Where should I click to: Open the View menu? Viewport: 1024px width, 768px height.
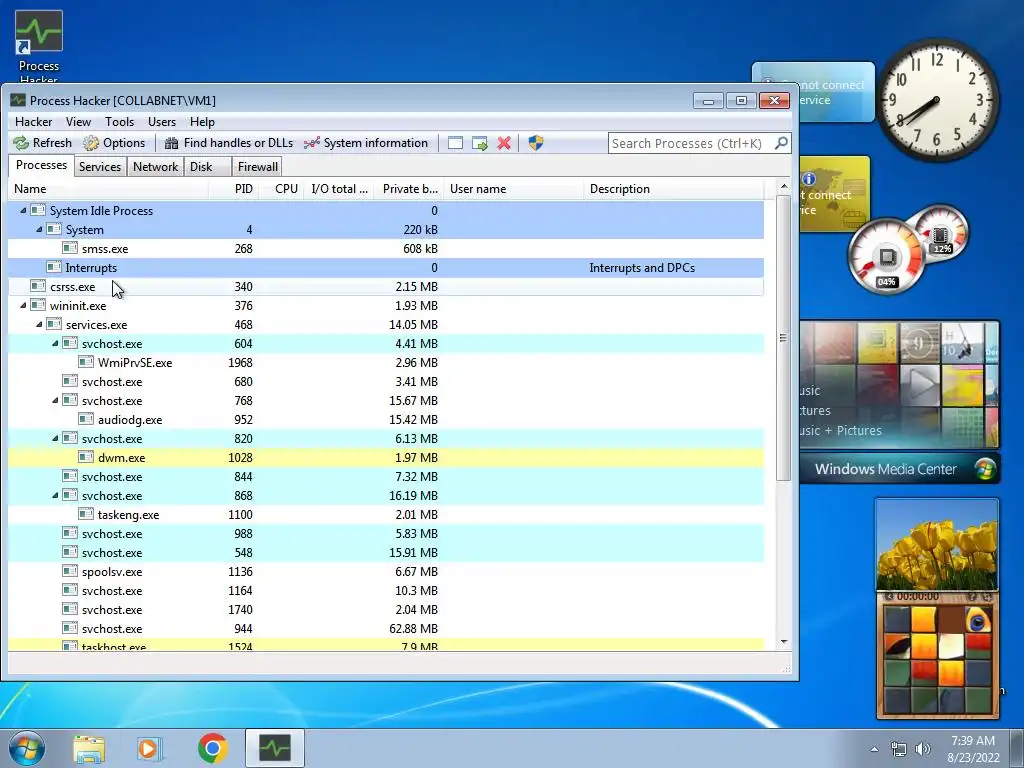(78, 122)
